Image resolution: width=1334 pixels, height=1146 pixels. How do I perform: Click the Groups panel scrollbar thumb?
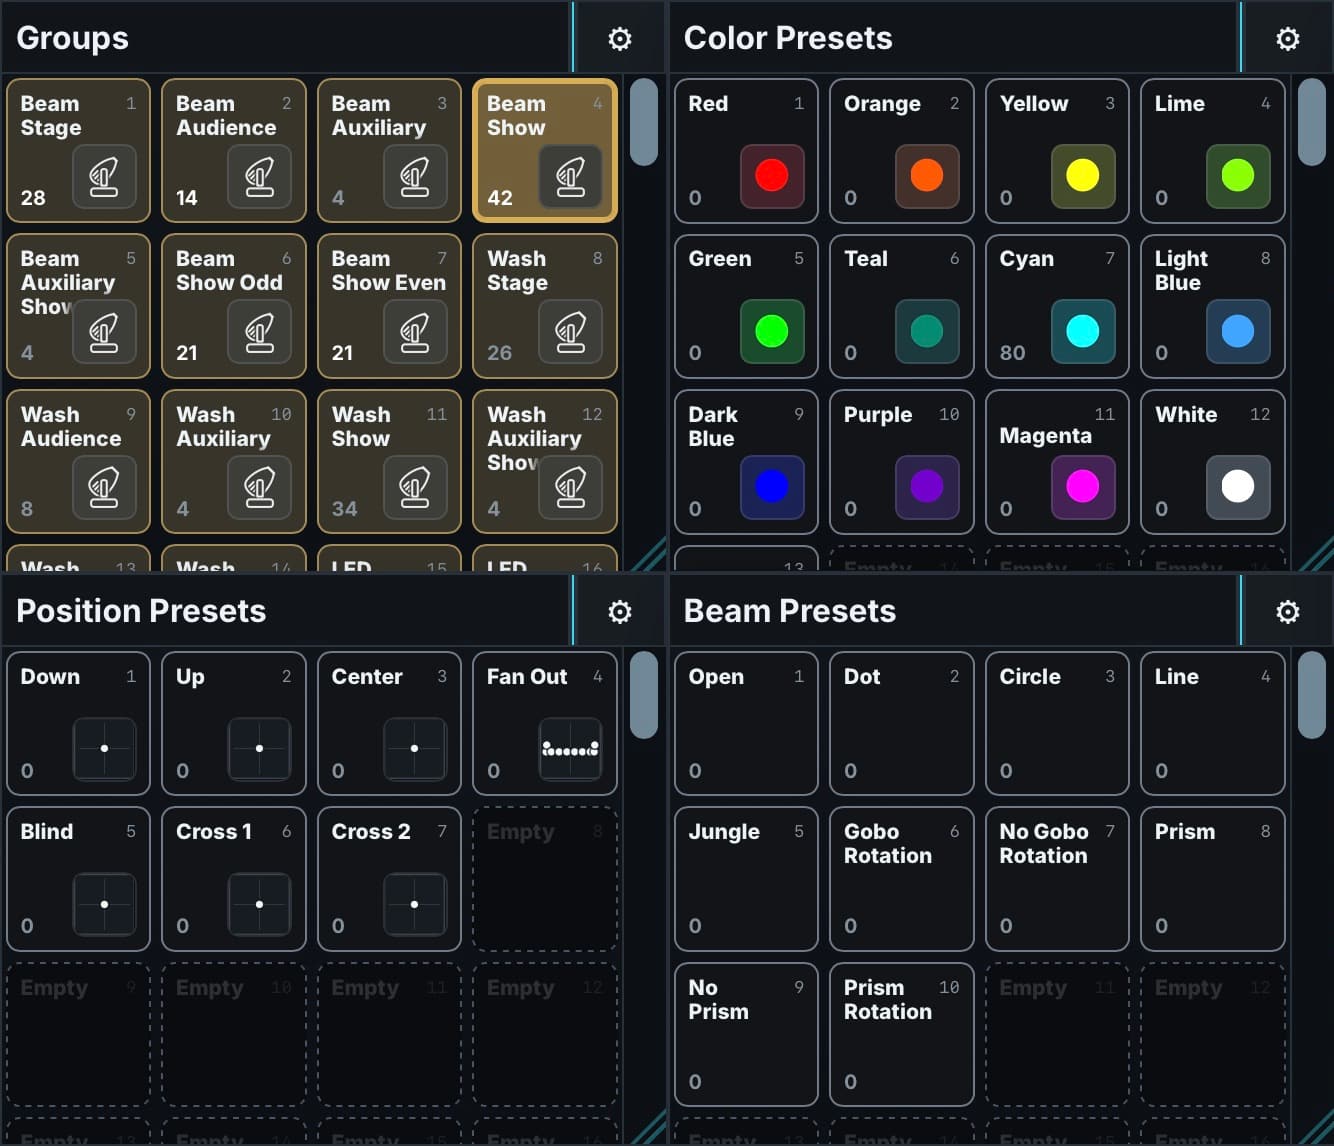click(x=644, y=122)
